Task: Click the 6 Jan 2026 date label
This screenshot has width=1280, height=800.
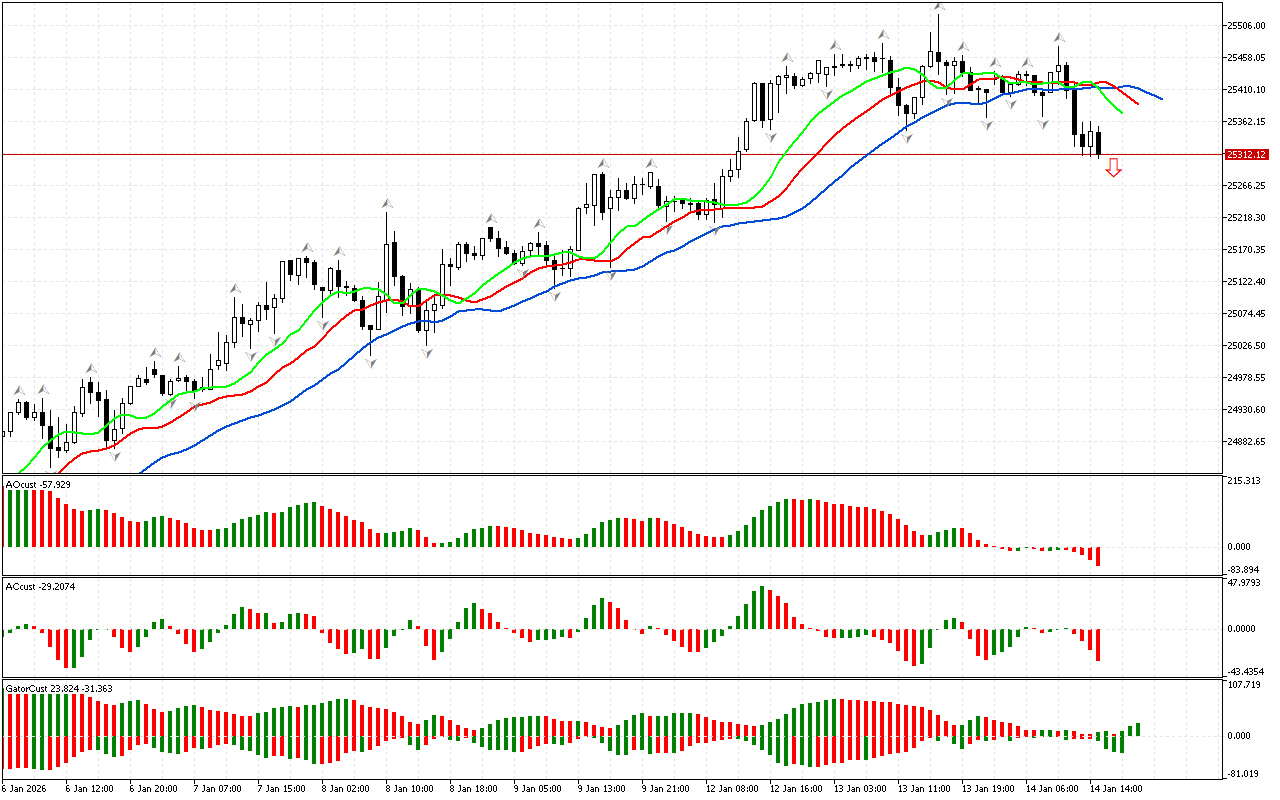Action: [x=25, y=788]
